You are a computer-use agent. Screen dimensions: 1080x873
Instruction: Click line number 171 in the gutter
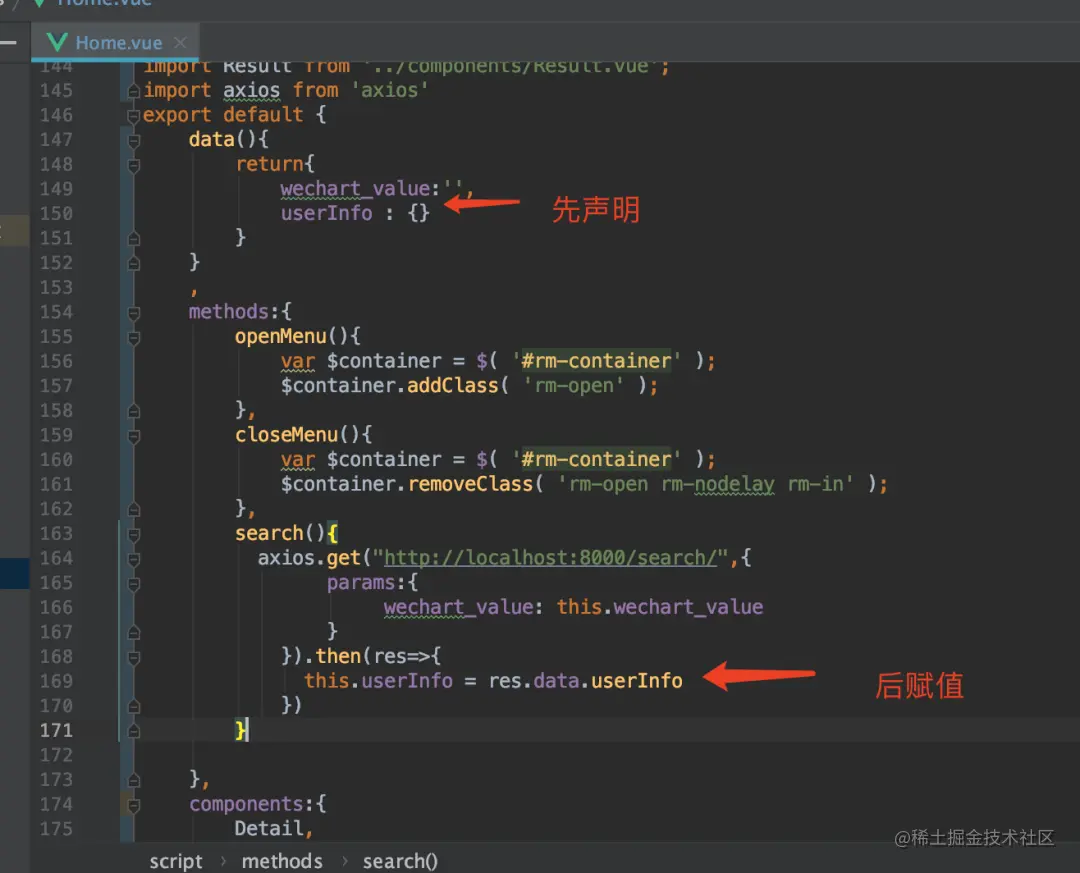tap(56, 730)
